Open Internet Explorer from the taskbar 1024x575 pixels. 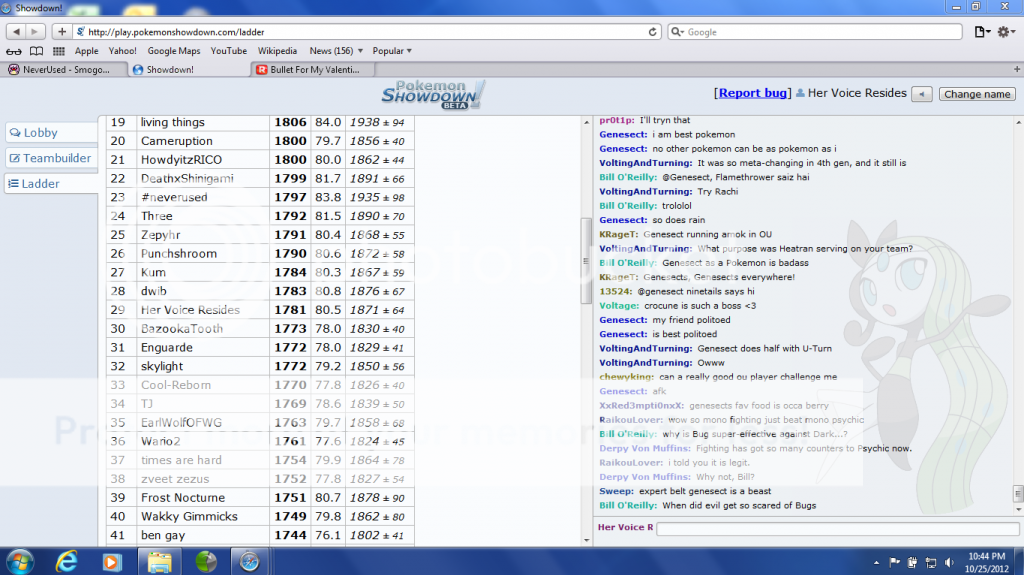pos(67,560)
